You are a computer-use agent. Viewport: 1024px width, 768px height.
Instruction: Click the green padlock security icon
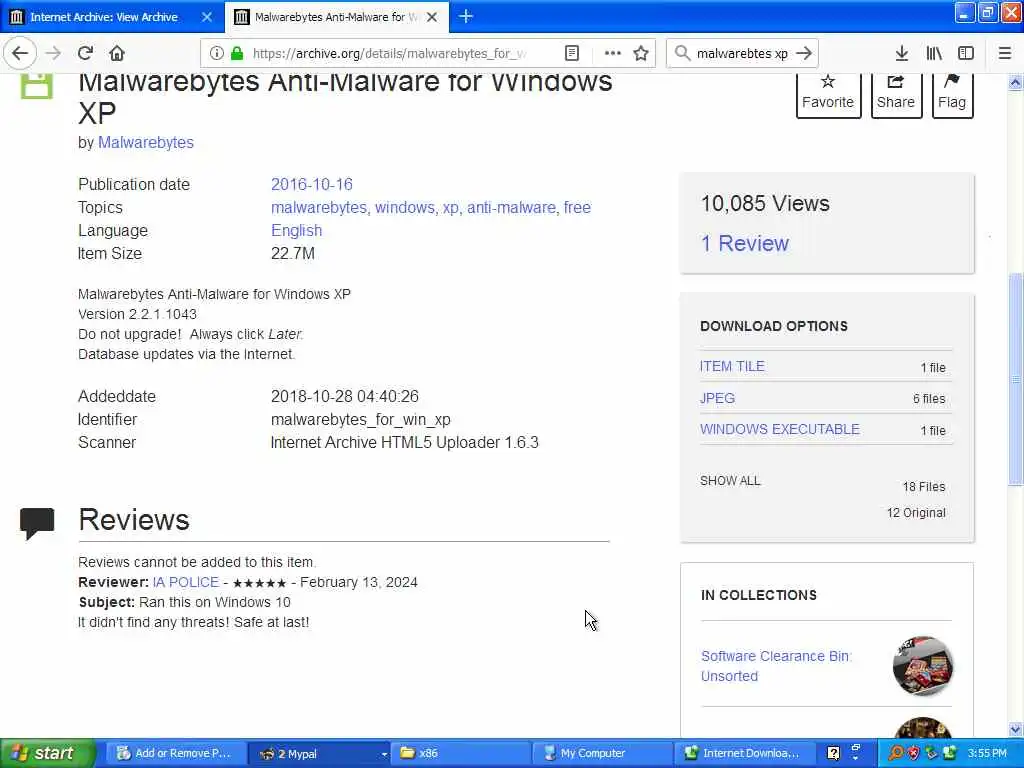pyautogui.click(x=237, y=53)
